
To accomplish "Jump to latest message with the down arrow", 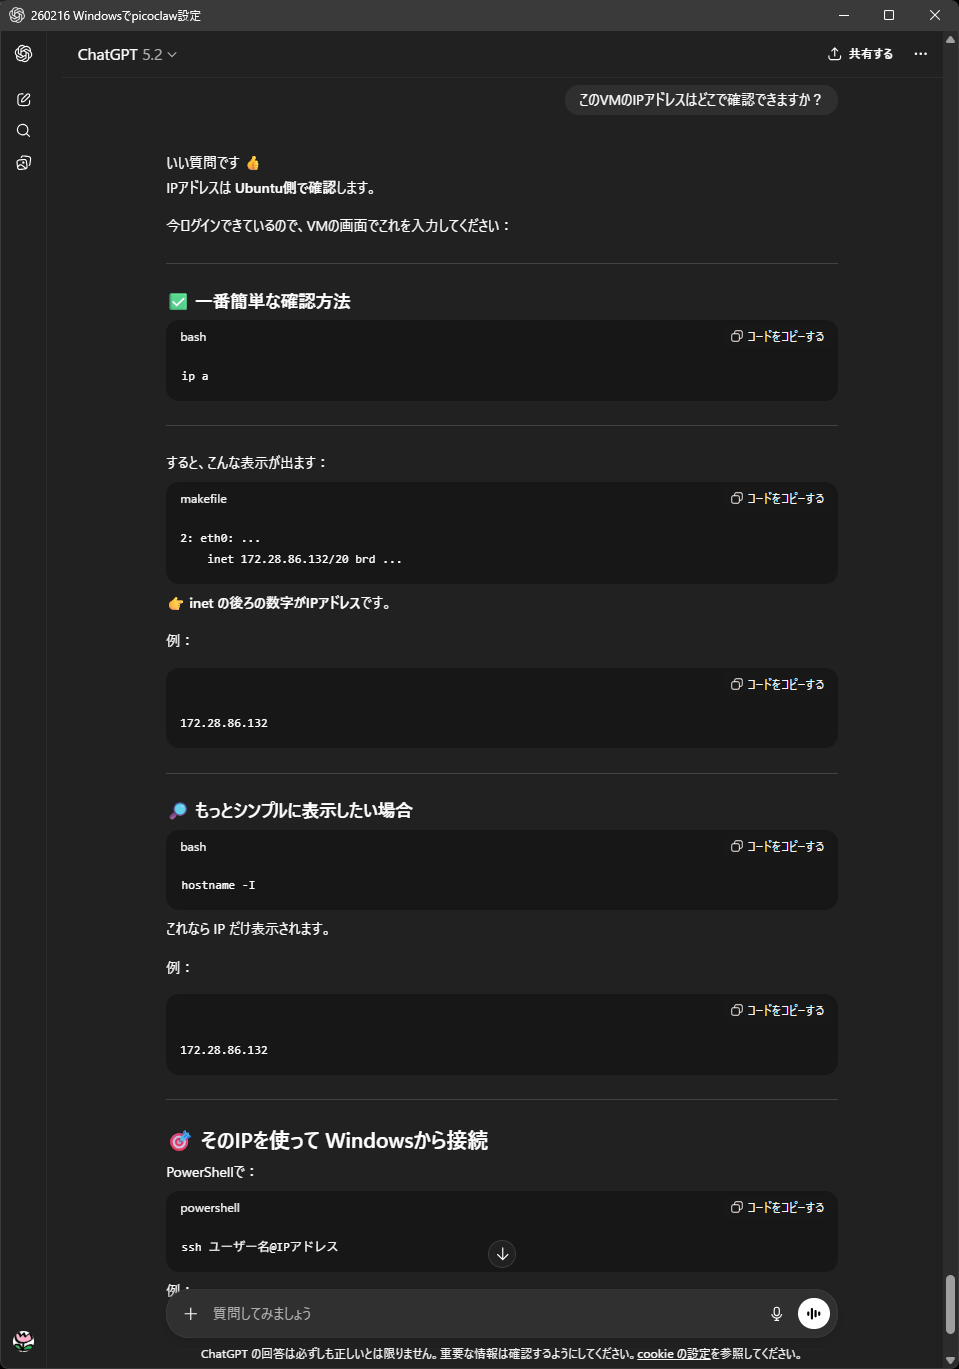I will point(502,1254).
